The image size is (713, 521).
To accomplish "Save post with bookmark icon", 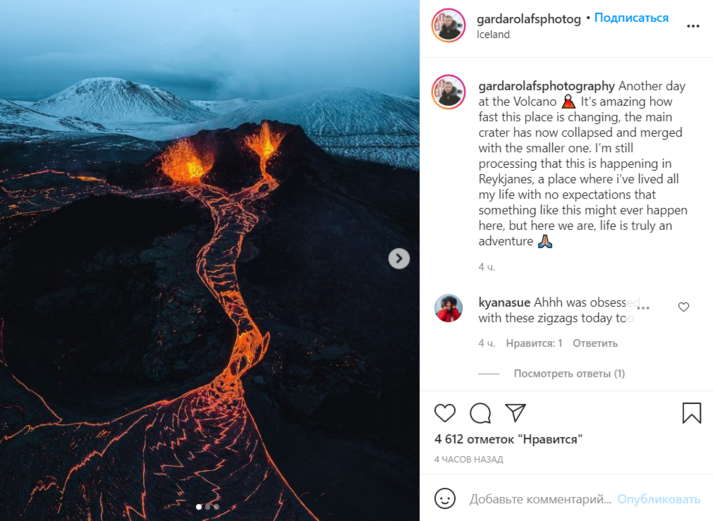I will coord(692,412).
